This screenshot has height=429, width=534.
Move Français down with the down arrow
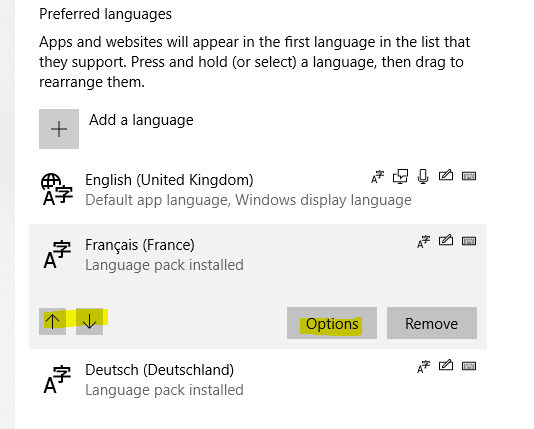point(89,321)
